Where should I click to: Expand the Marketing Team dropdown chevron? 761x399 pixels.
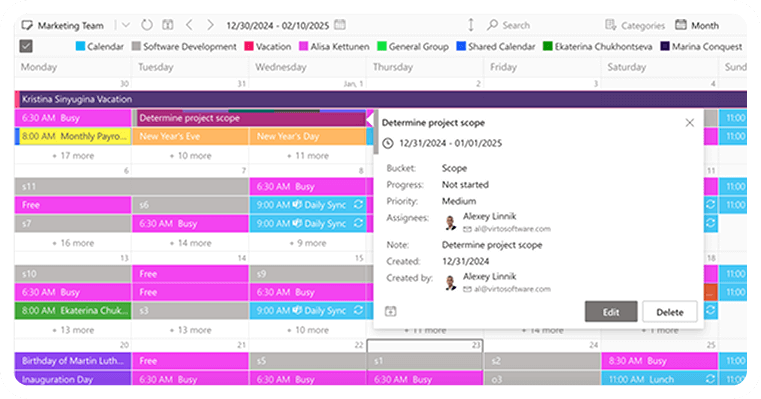pos(126,25)
